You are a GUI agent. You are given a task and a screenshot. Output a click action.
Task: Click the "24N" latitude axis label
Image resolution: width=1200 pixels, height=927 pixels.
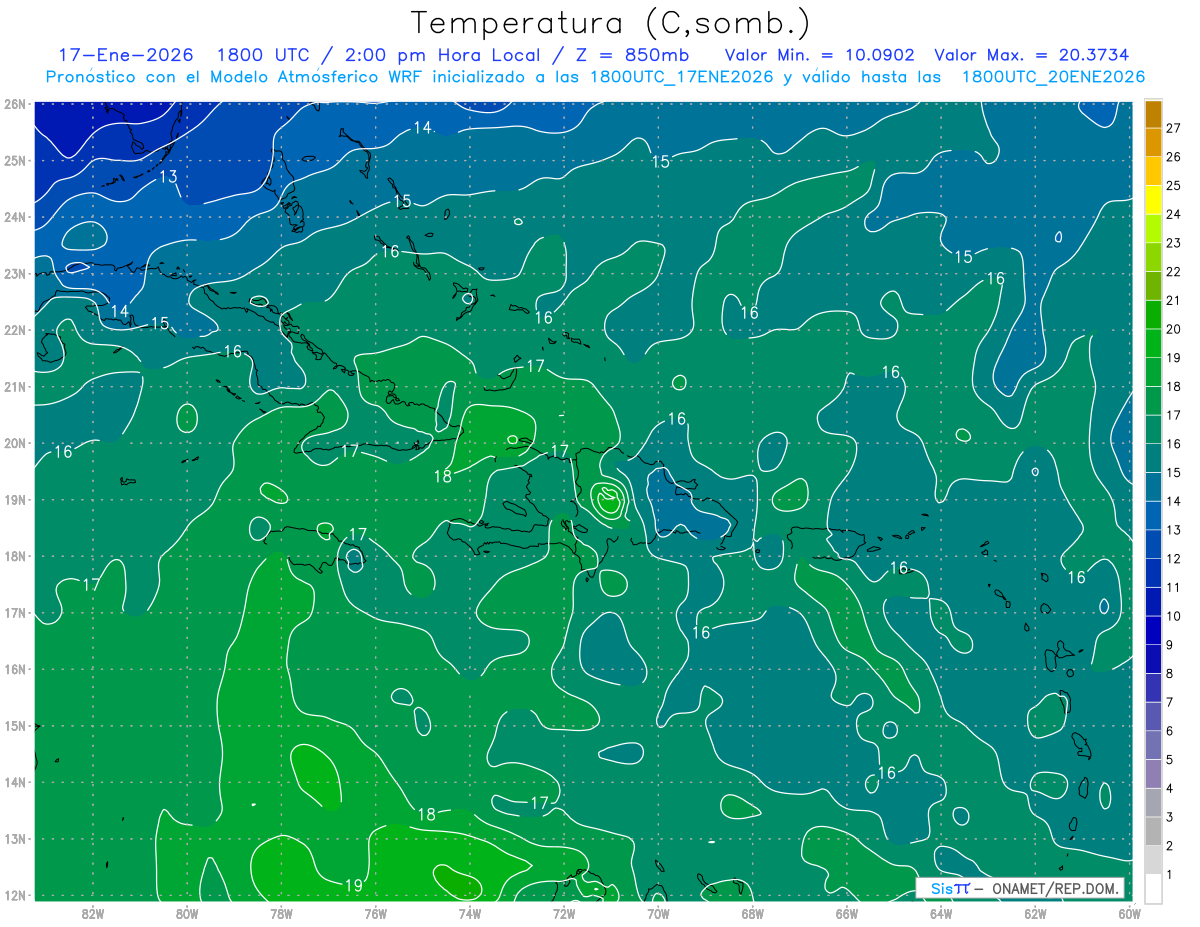click(14, 217)
